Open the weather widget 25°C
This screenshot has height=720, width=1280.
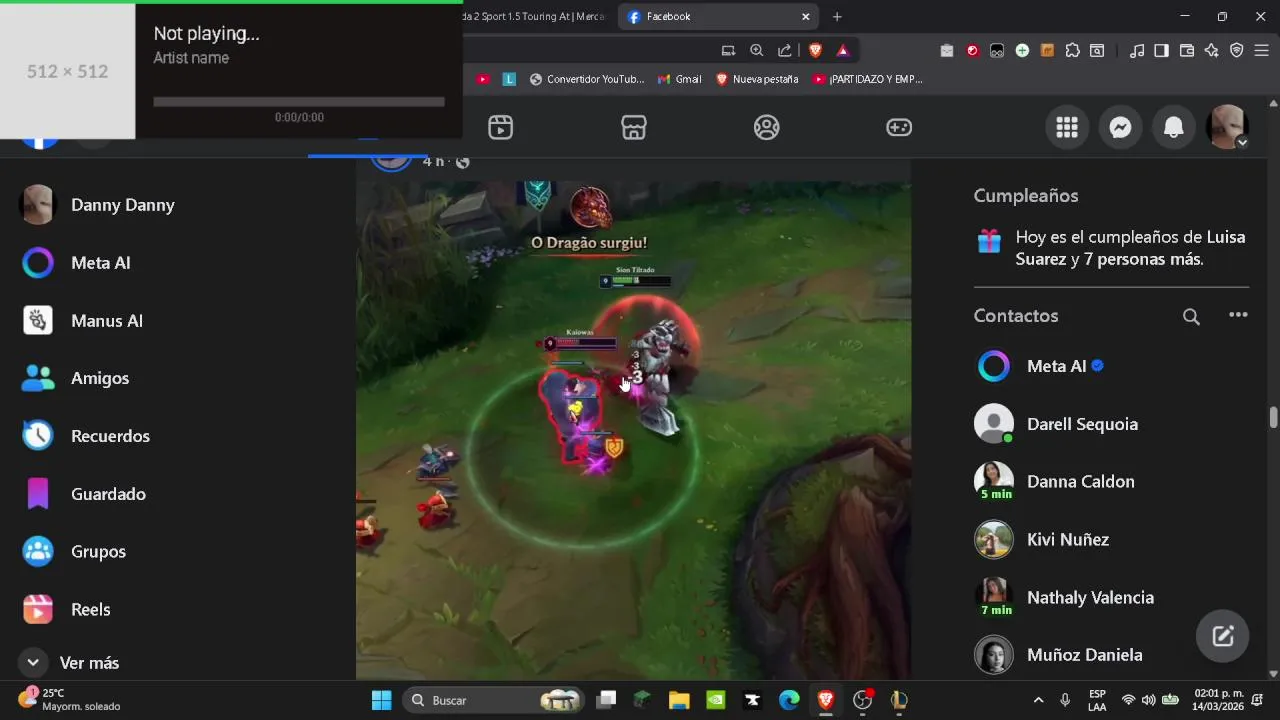[70, 700]
